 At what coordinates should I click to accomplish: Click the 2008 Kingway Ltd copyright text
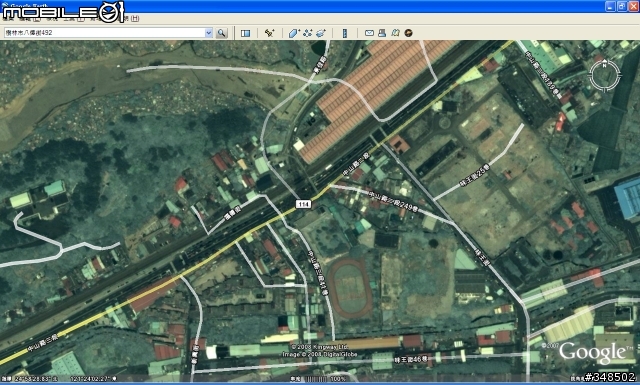point(320,347)
